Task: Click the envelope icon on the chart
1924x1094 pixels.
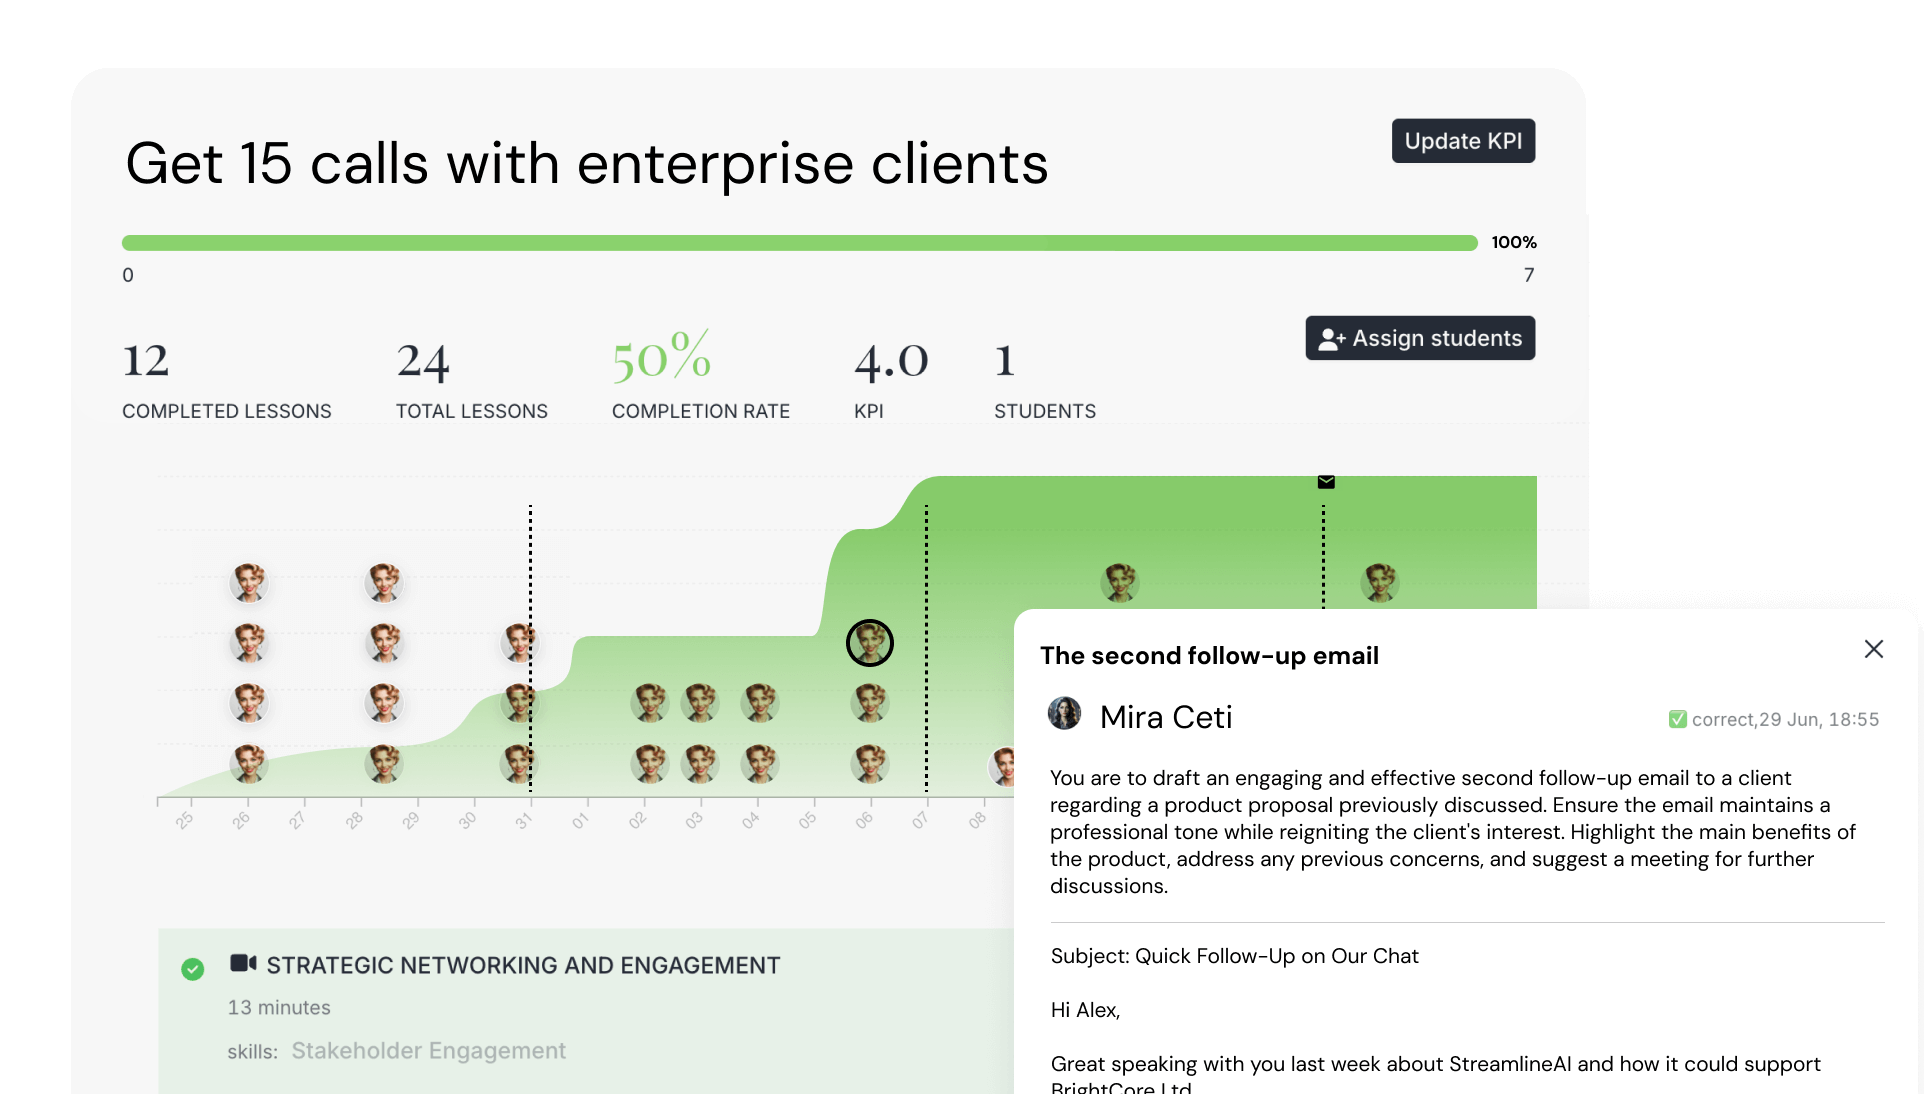Action: 1326,482
